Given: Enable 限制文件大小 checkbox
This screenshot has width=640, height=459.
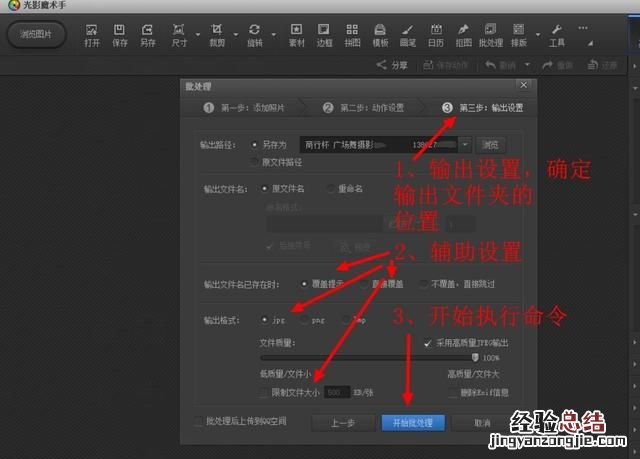Looking at the screenshot, I should 264,392.
